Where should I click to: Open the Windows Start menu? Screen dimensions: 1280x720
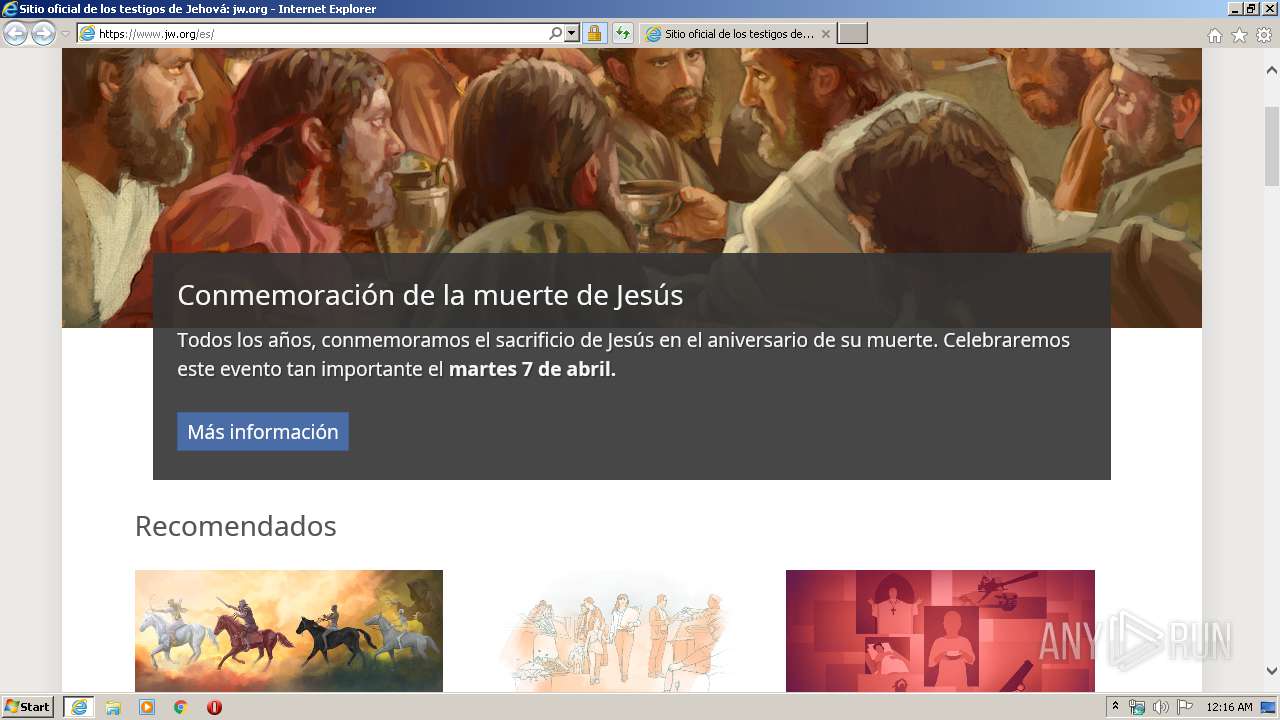coord(27,707)
